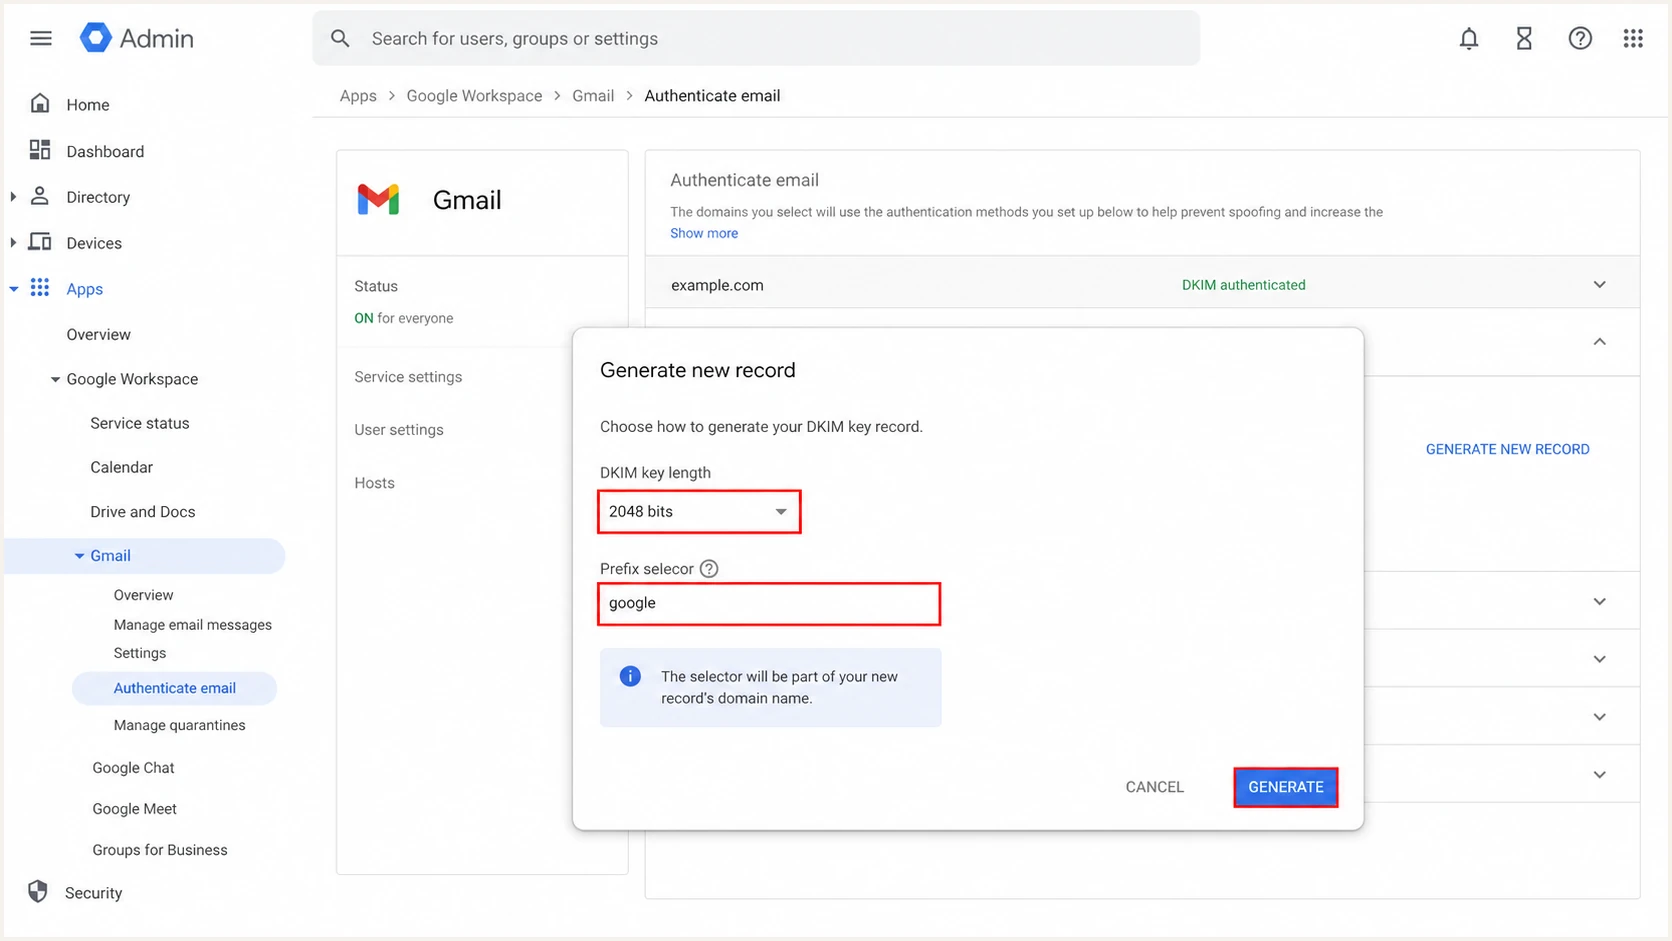Click the Dashboard icon in sidebar
Screen dimensions: 1672x941
pyautogui.click(x=40, y=150)
